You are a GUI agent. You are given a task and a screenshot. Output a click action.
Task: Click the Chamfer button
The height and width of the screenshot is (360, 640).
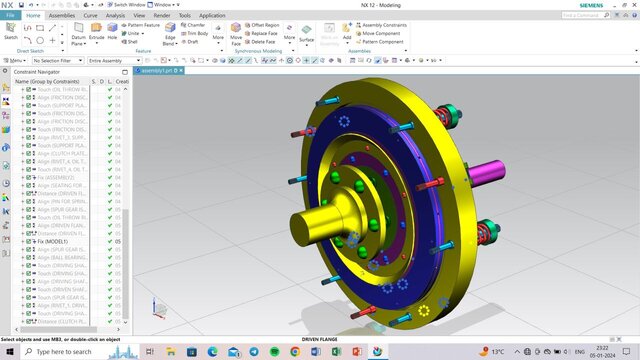pyautogui.click(x=193, y=25)
